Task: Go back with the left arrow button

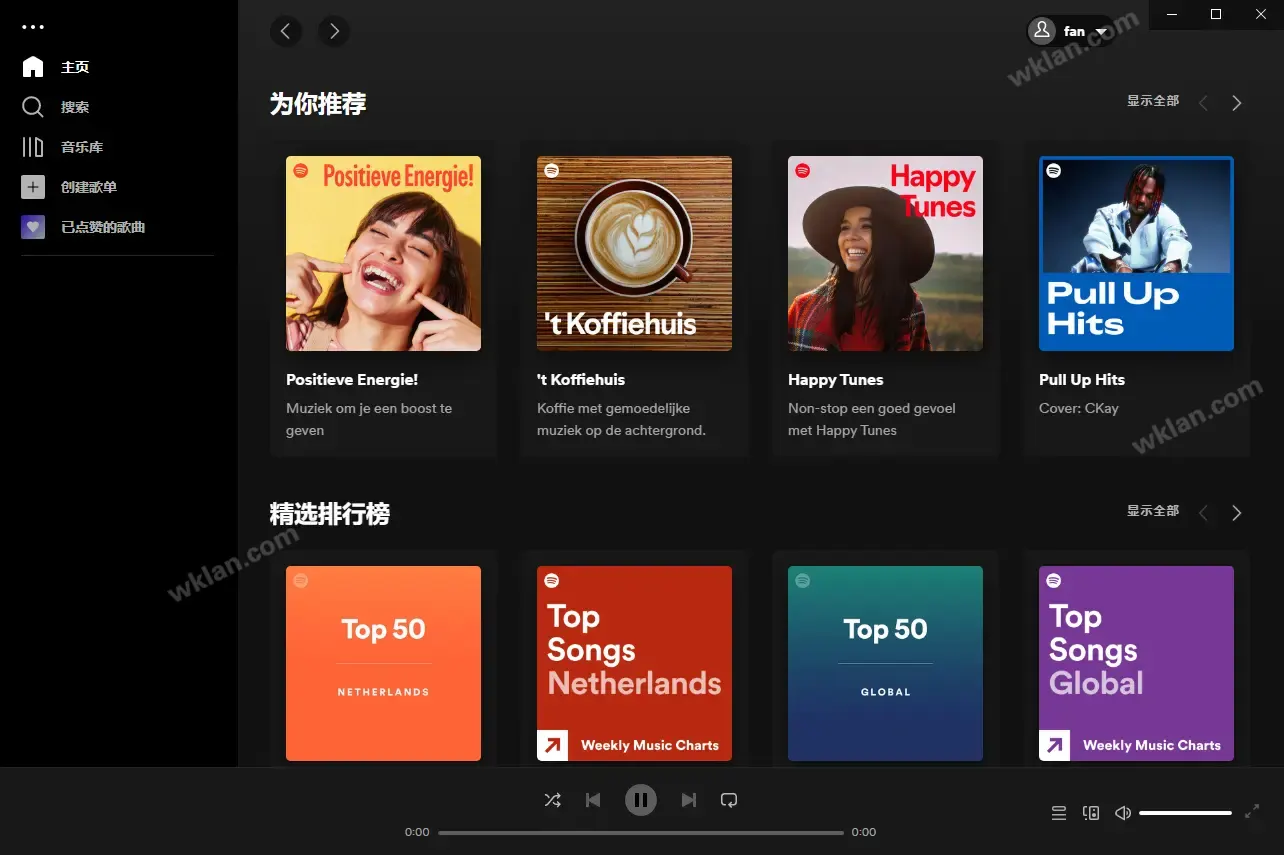Action: [286, 31]
